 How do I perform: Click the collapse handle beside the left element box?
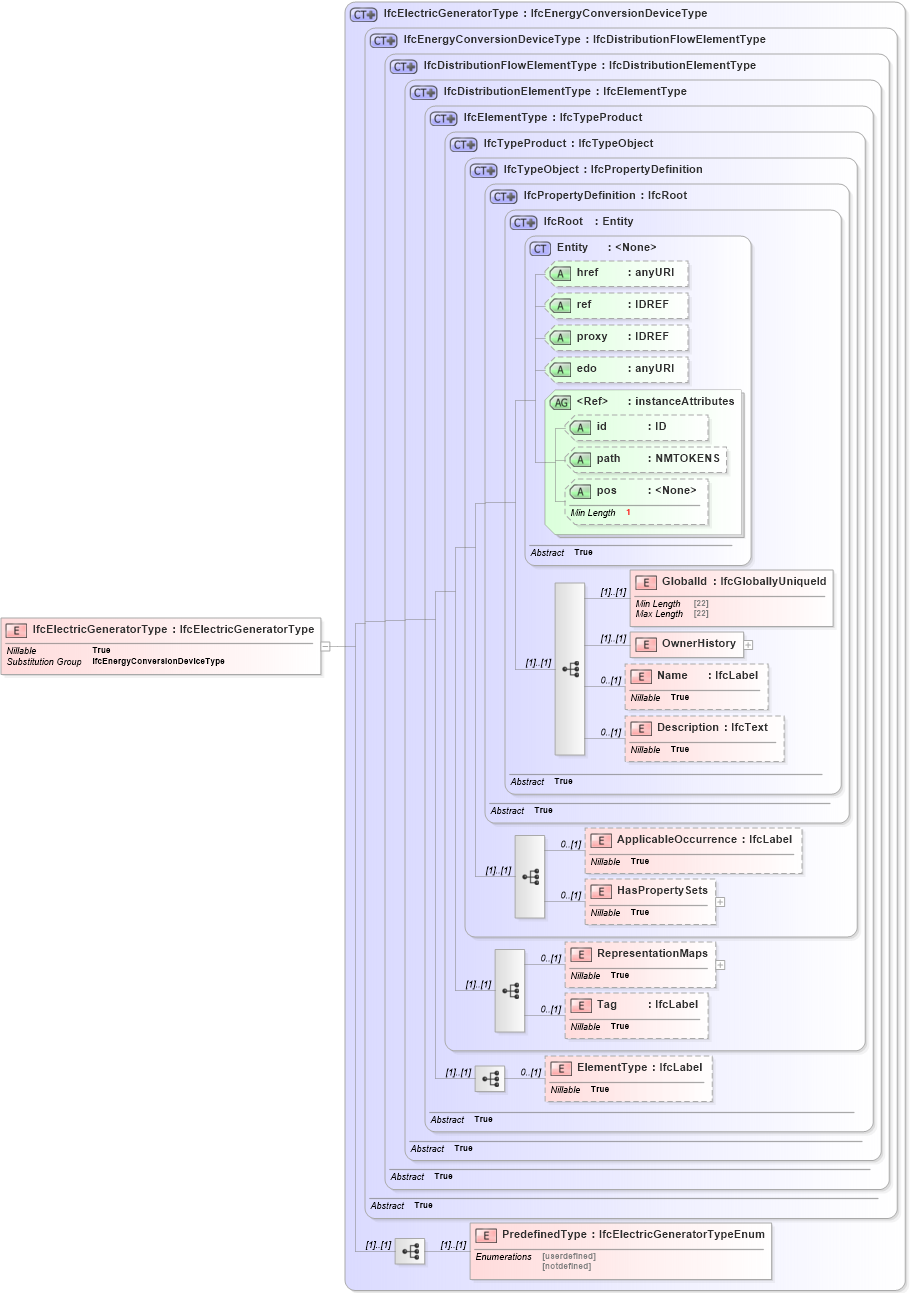click(327, 645)
